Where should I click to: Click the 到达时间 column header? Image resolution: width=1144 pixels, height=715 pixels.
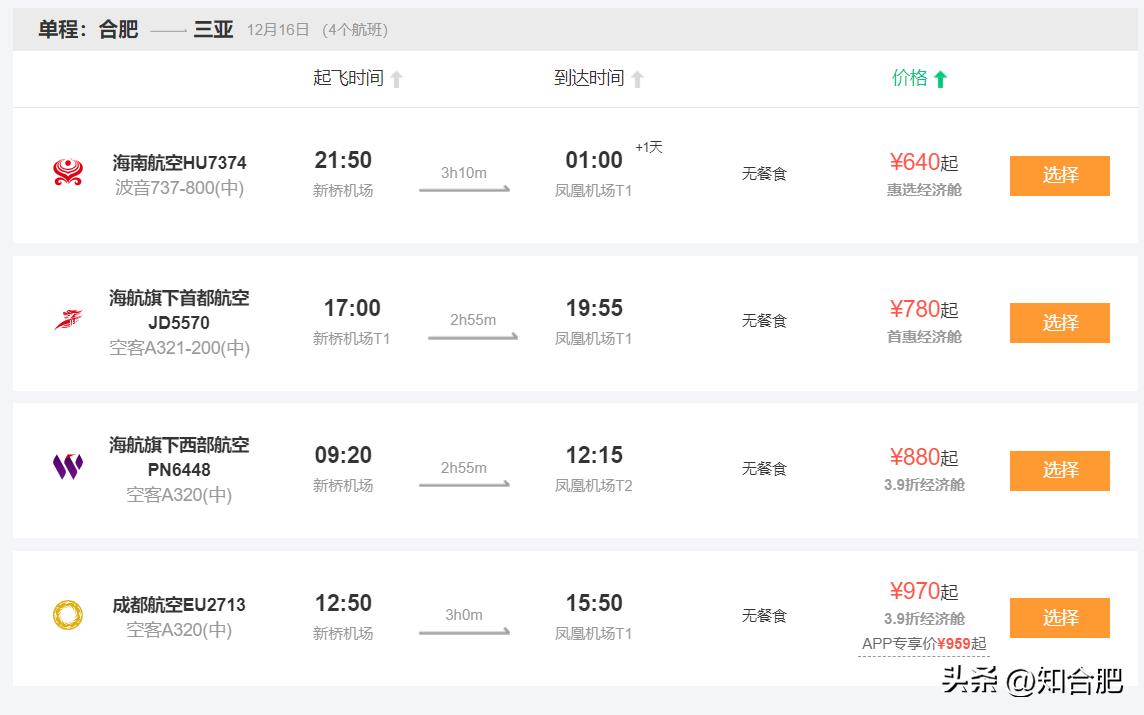click(x=589, y=78)
